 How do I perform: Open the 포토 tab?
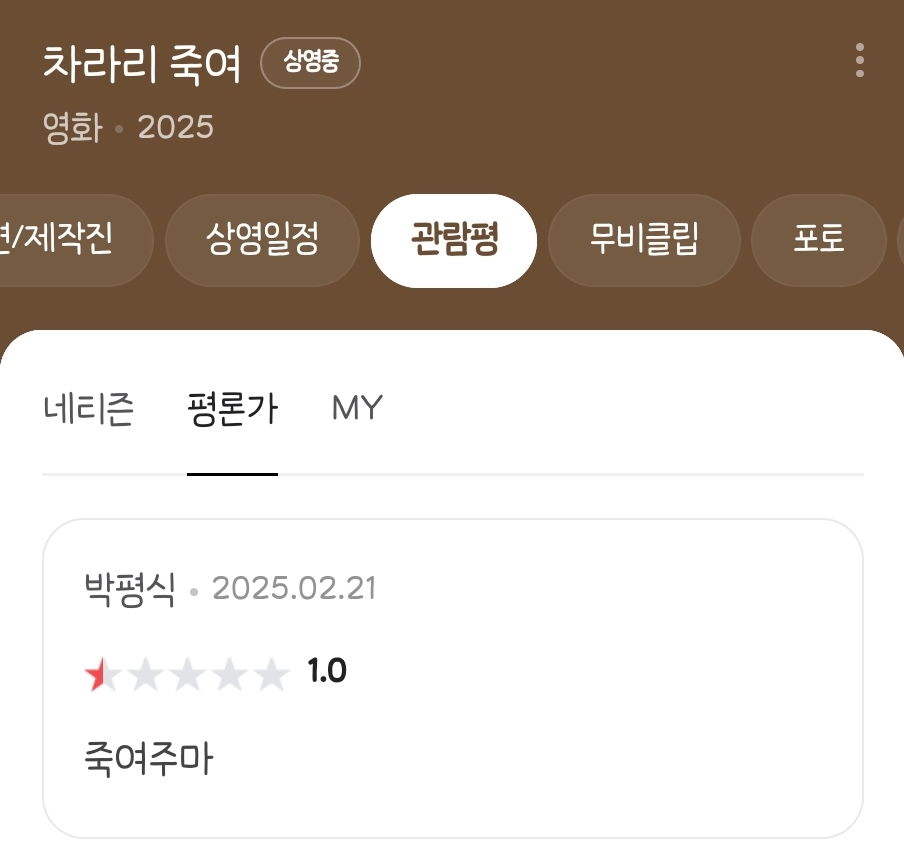click(819, 239)
